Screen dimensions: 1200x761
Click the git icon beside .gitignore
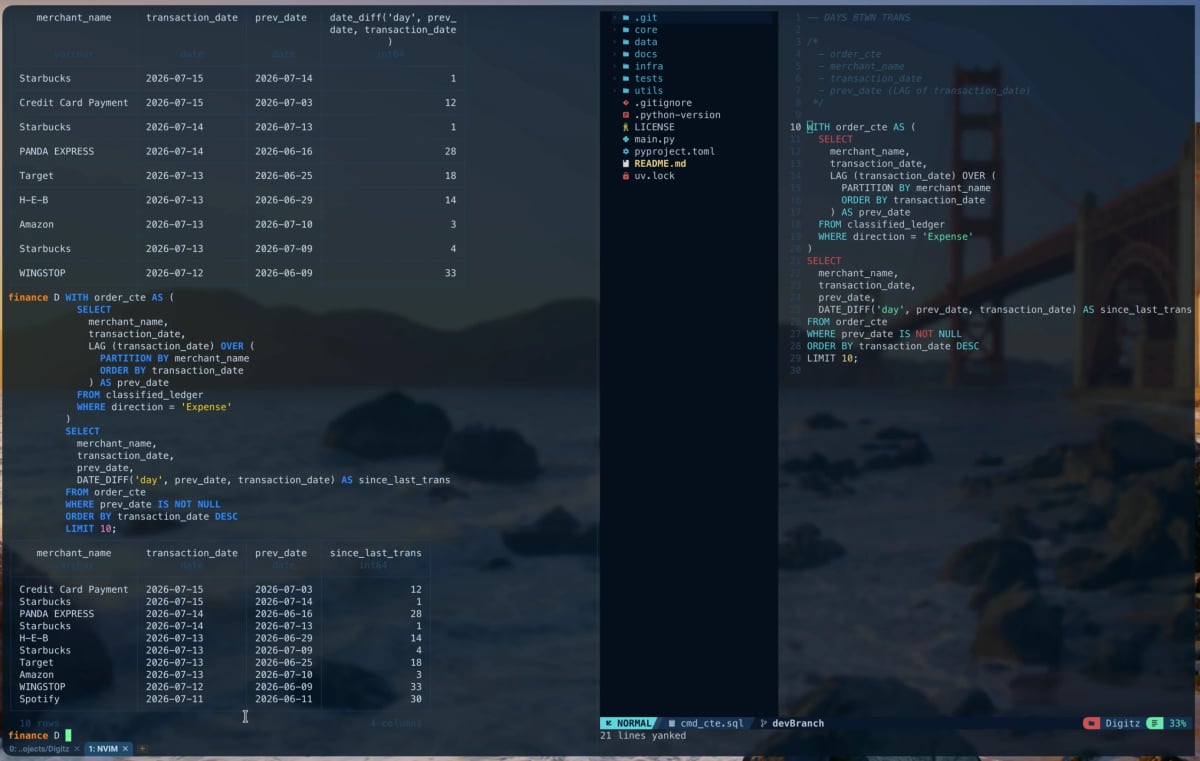tap(625, 103)
